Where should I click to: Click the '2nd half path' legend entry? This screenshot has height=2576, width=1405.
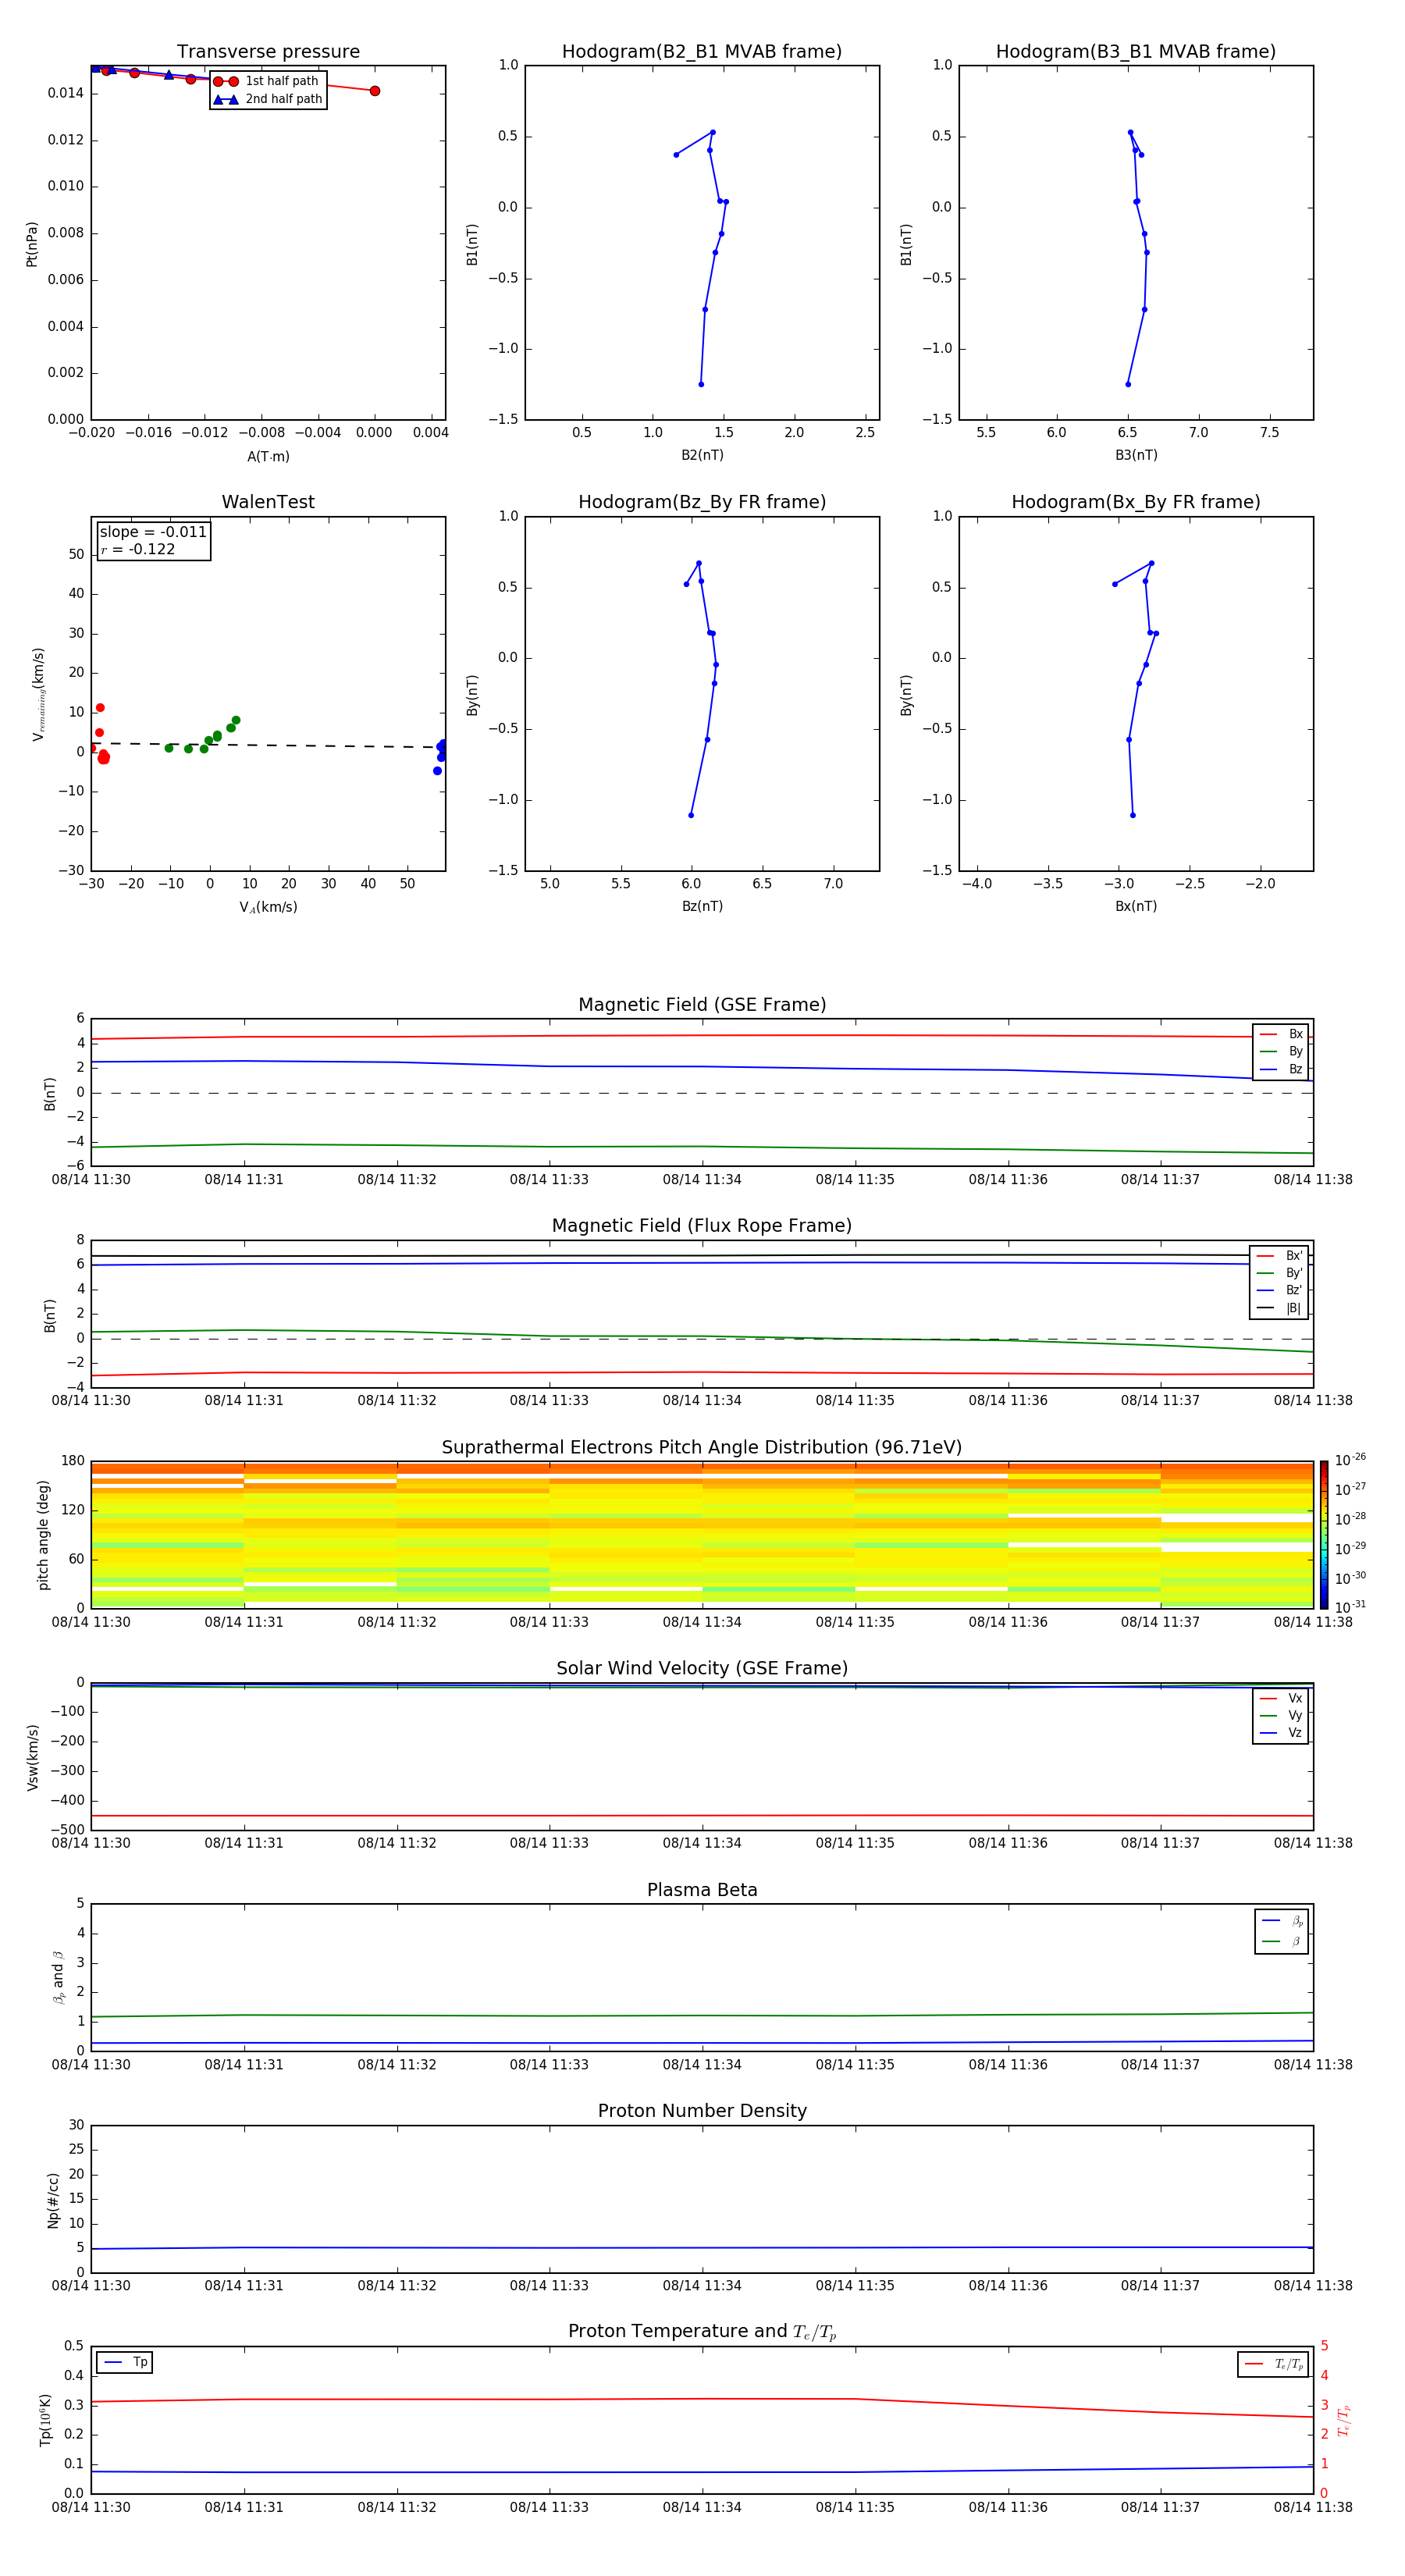tap(267, 99)
